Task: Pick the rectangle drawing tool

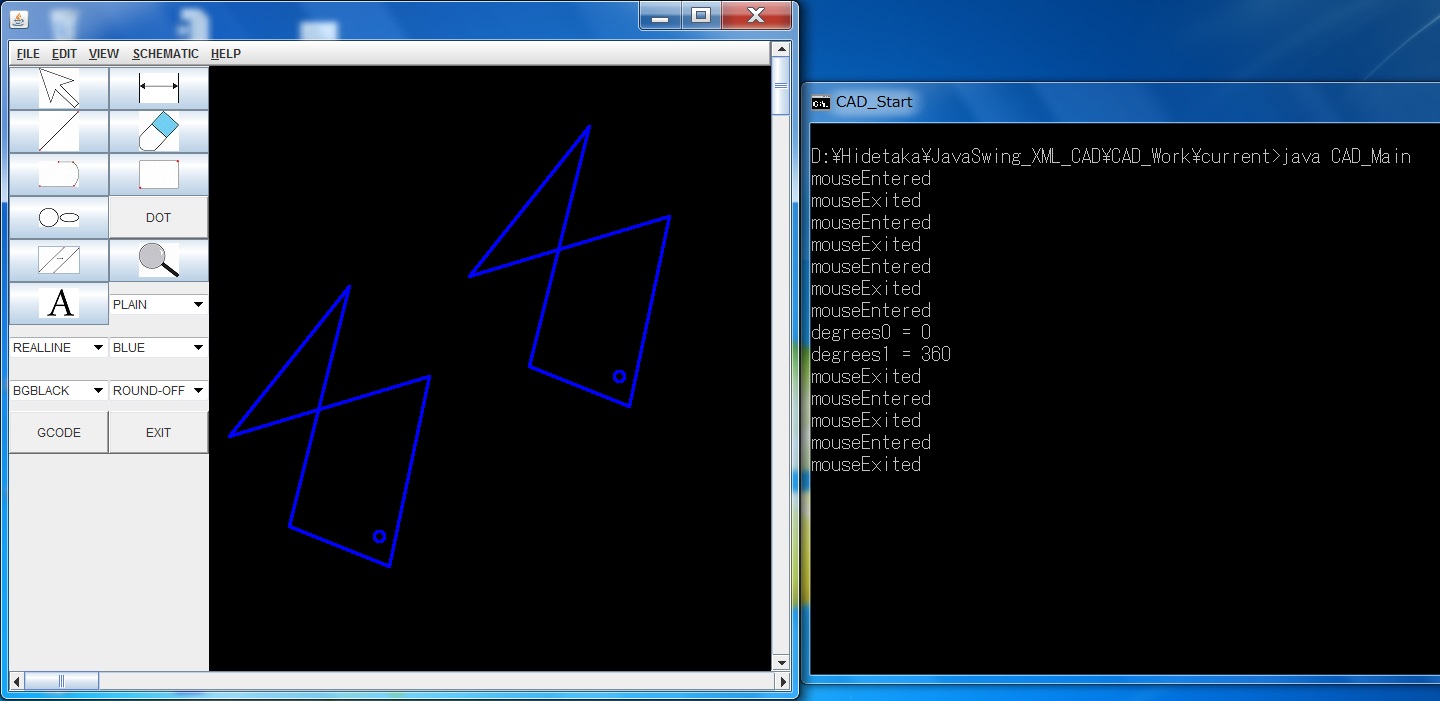Action: click(158, 174)
